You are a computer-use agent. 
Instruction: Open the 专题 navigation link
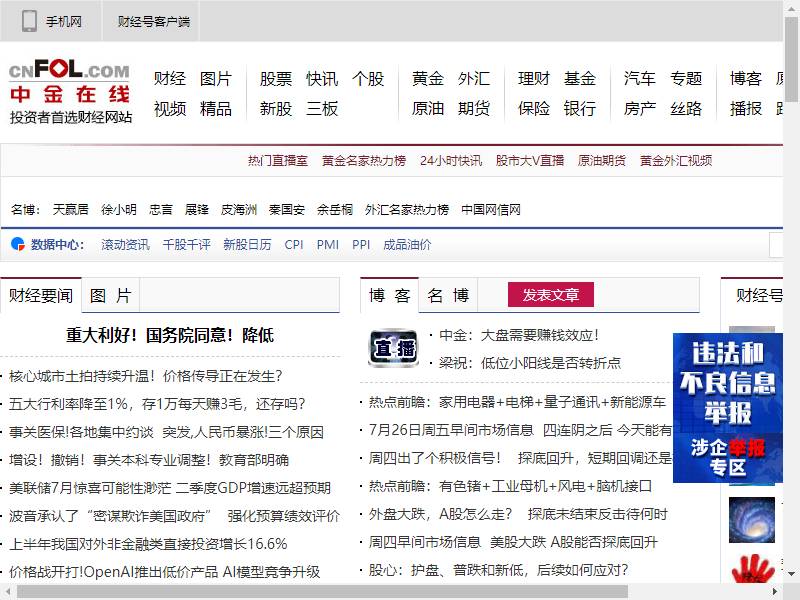[686, 79]
